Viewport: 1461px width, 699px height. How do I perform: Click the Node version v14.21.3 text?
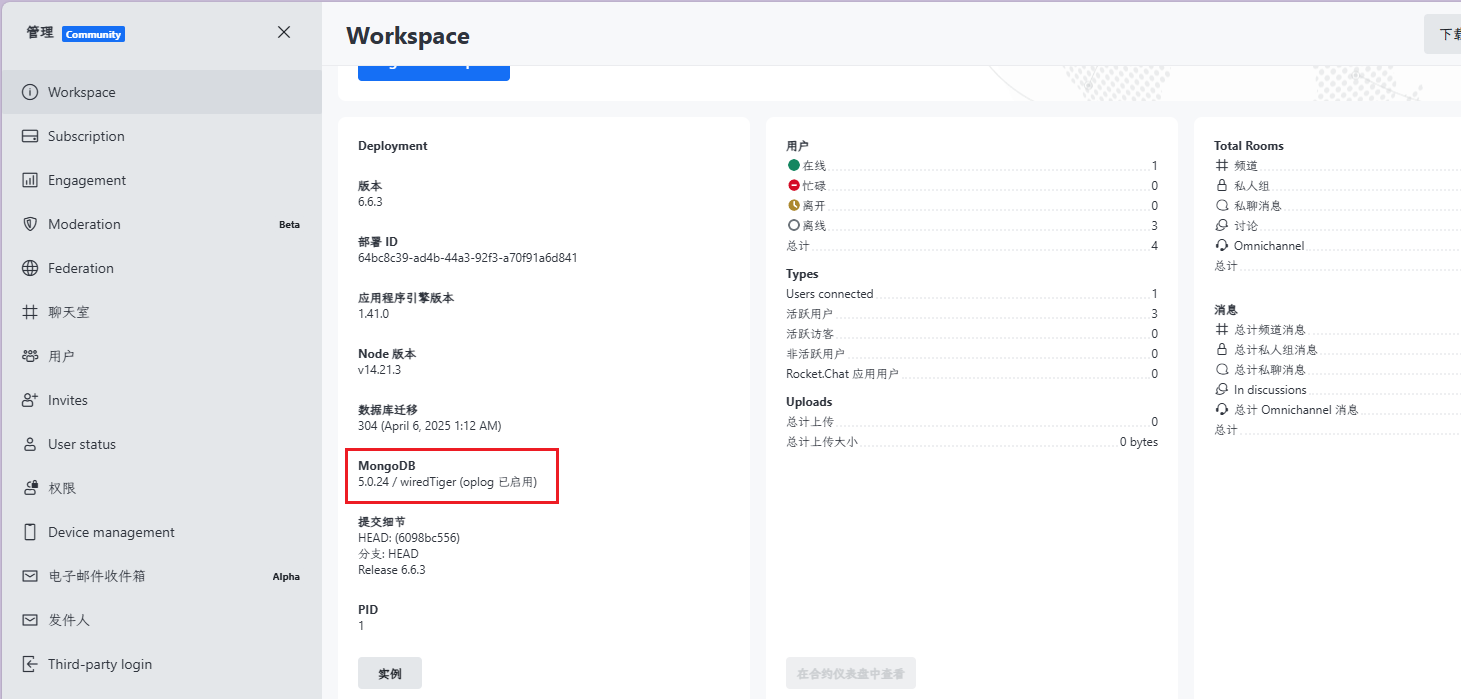379,369
